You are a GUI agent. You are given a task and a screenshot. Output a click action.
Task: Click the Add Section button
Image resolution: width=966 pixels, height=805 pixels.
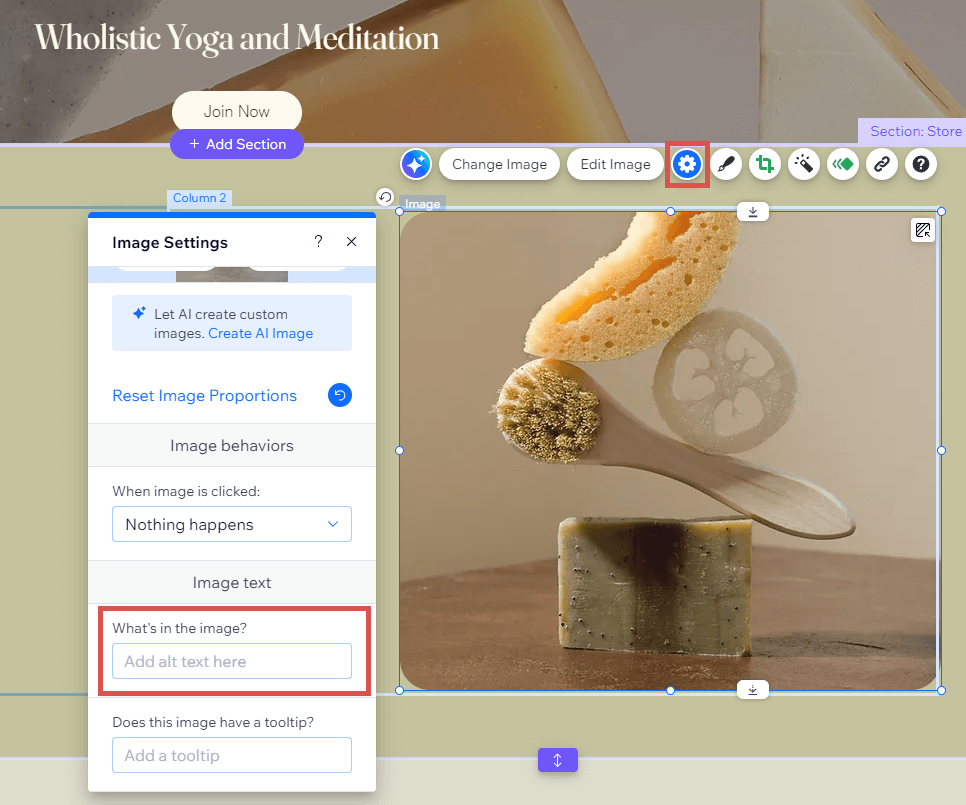point(237,144)
